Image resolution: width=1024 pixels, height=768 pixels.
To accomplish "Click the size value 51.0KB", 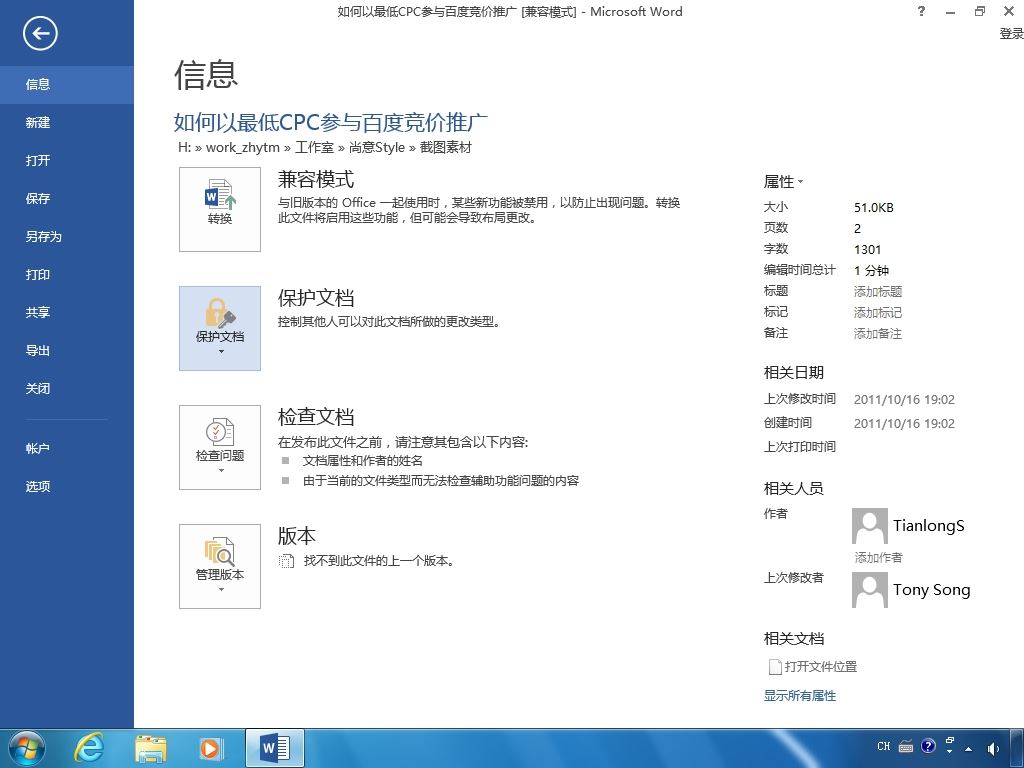I will (x=873, y=208).
